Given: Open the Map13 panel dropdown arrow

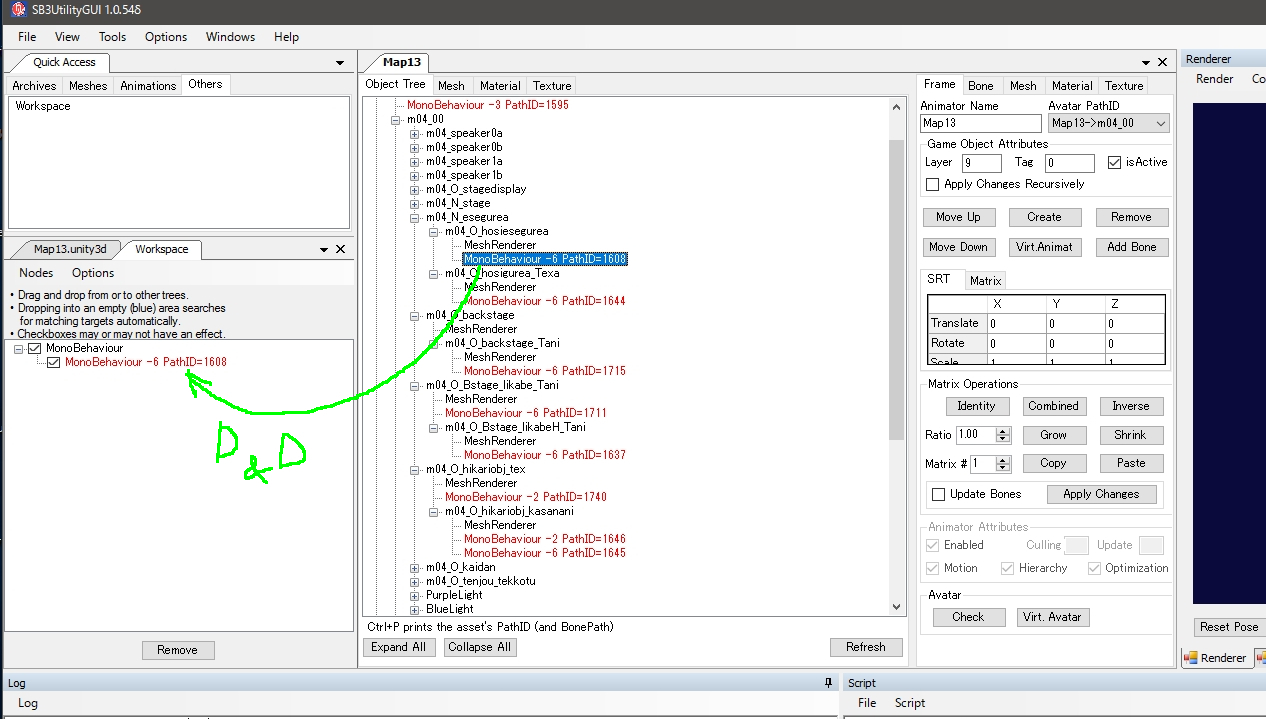Looking at the screenshot, I should click(1146, 62).
